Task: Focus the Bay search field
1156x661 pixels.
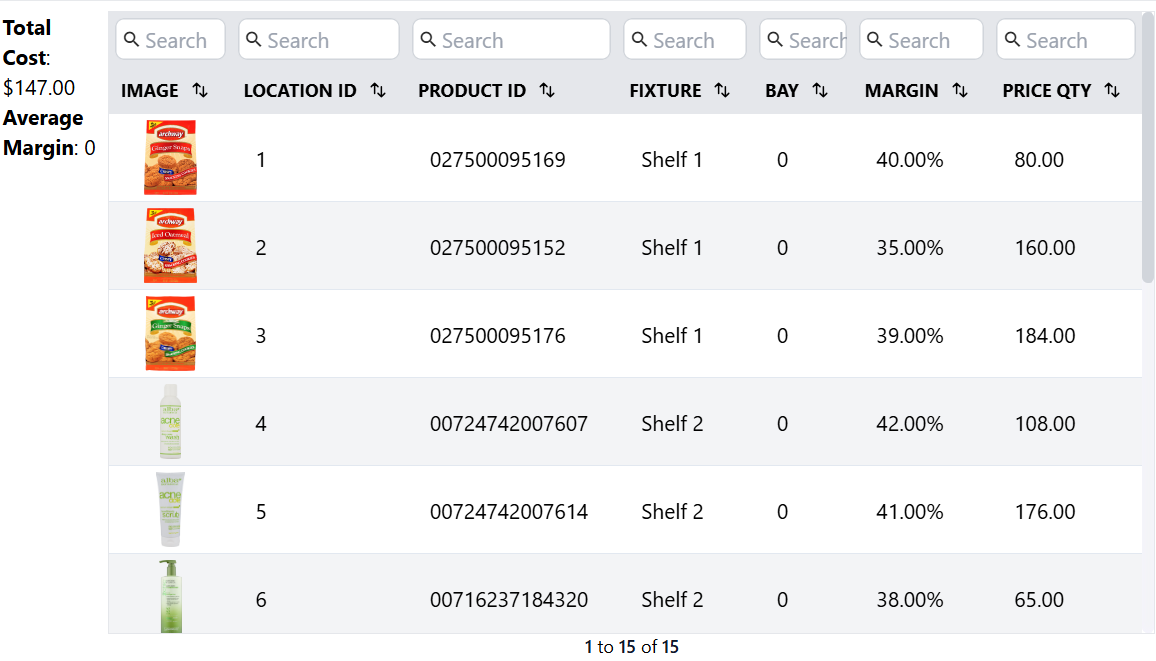Action: [803, 40]
